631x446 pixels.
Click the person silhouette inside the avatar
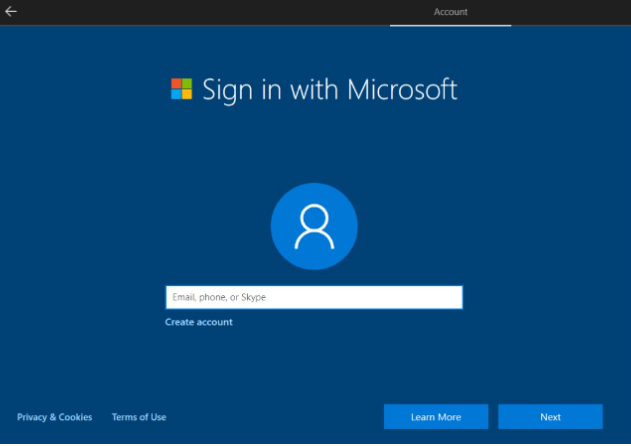click(x=314, y=226)
